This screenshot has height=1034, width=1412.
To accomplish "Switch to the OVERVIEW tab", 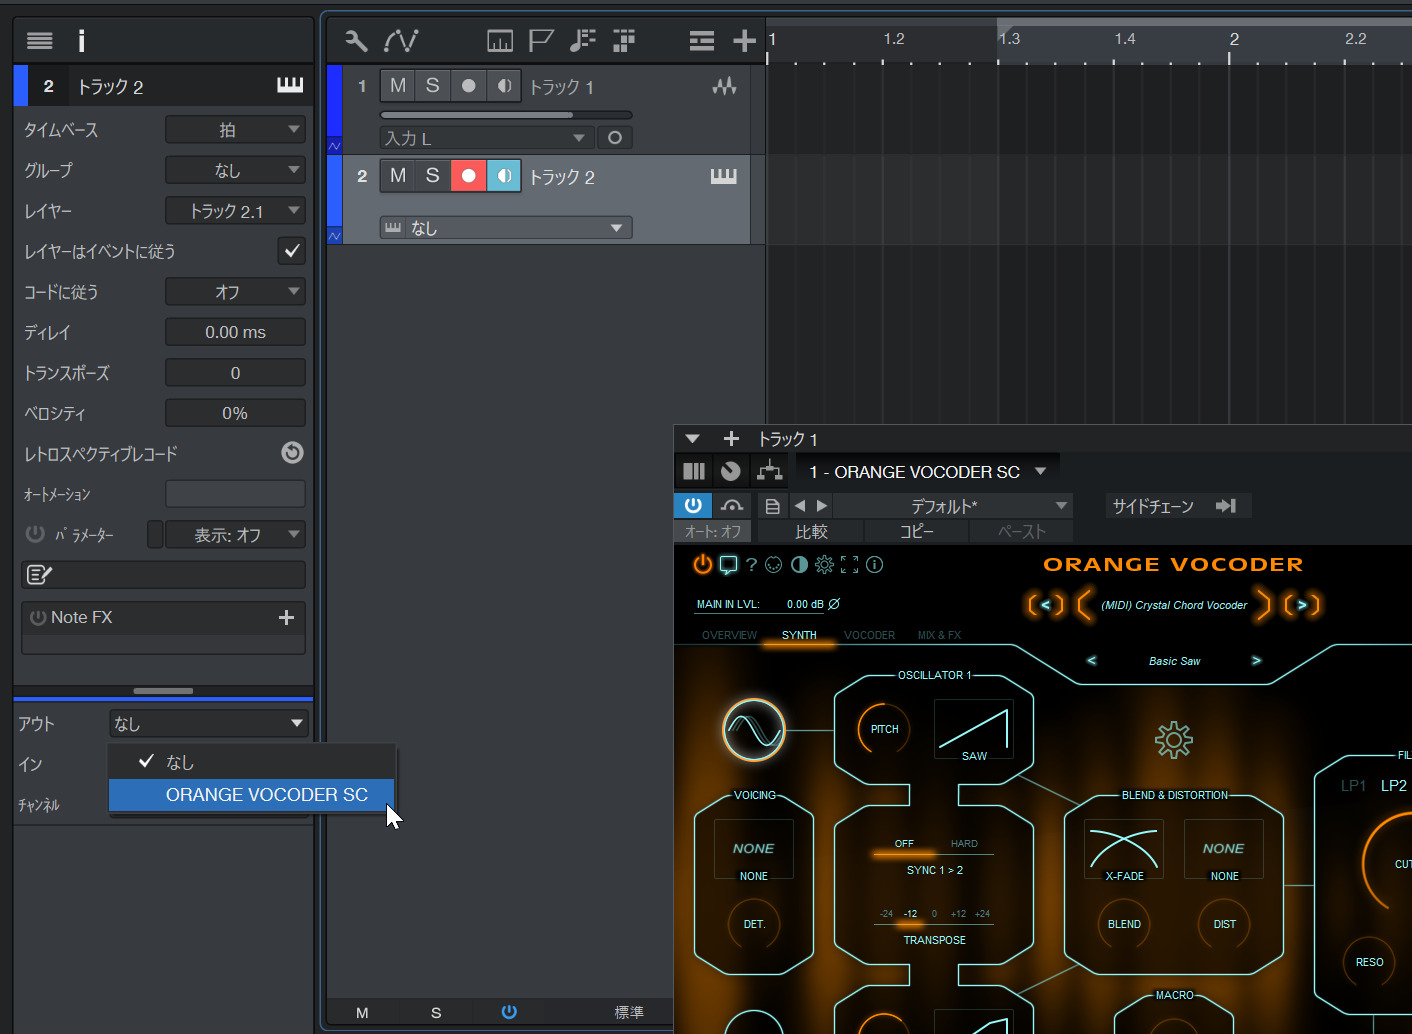I will [729, 635].
